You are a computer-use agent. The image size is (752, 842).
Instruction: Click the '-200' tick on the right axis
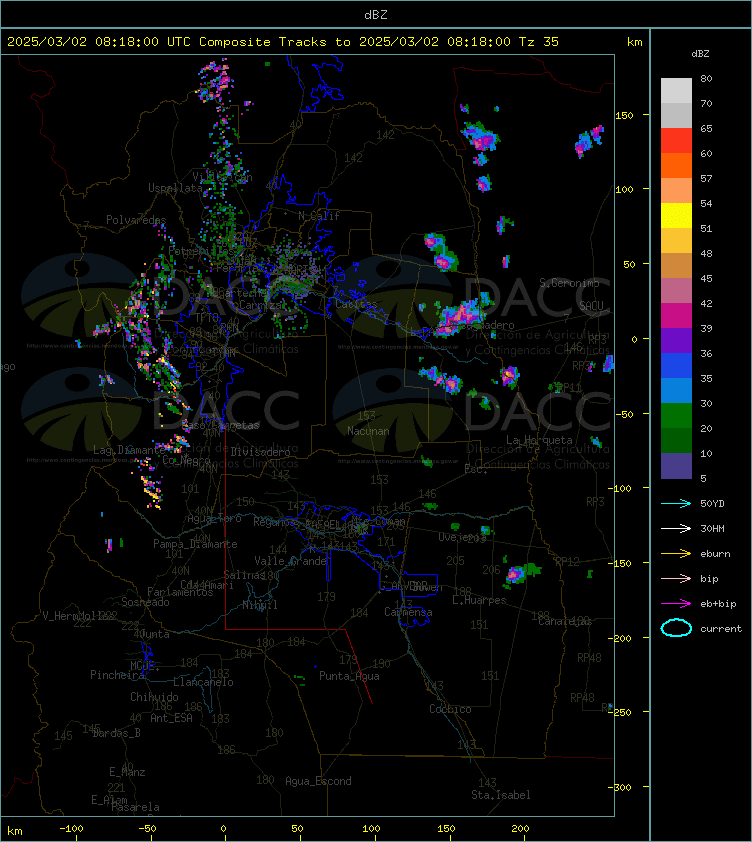click(620, 638)
